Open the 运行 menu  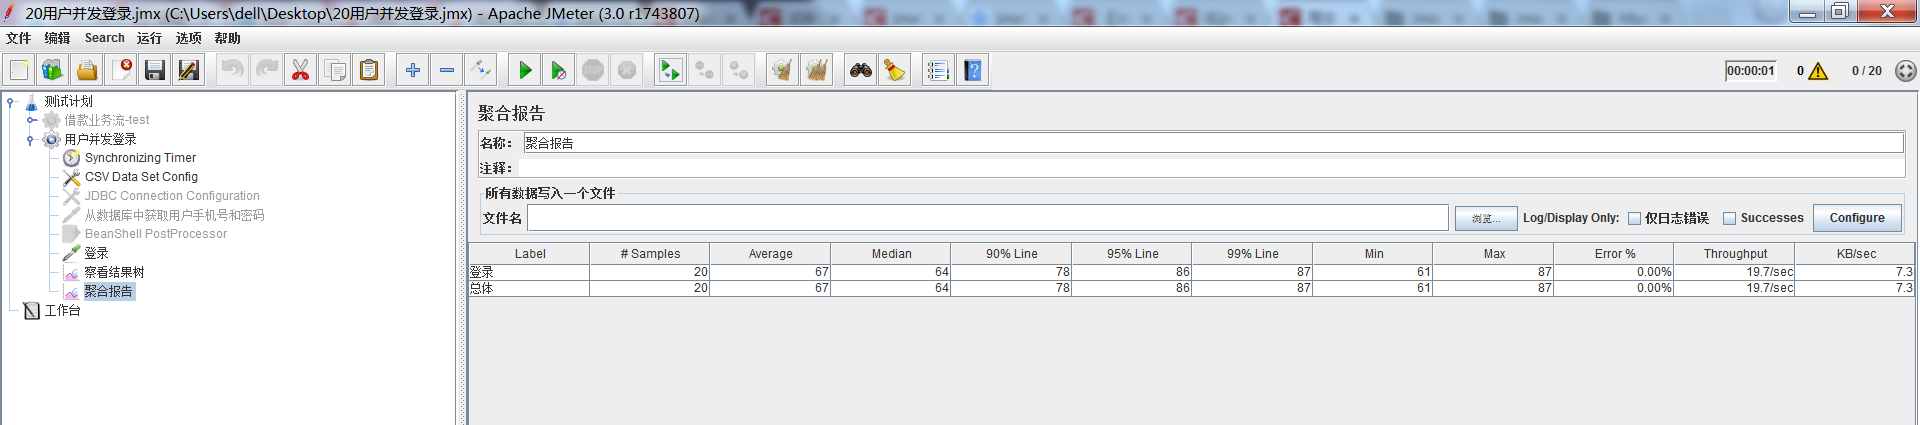pos(150,38)
